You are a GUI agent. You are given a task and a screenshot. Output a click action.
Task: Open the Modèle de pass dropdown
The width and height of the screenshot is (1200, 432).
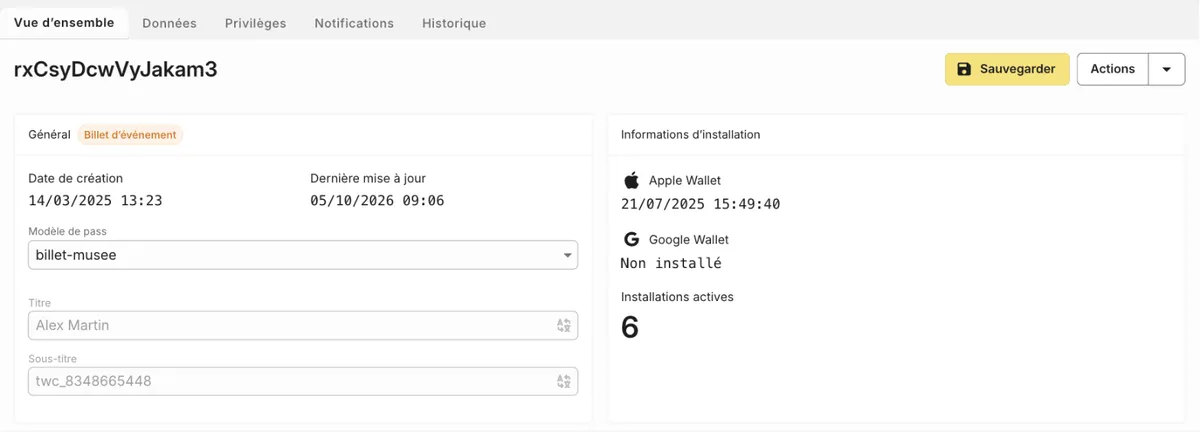click(x=303, y=255)
